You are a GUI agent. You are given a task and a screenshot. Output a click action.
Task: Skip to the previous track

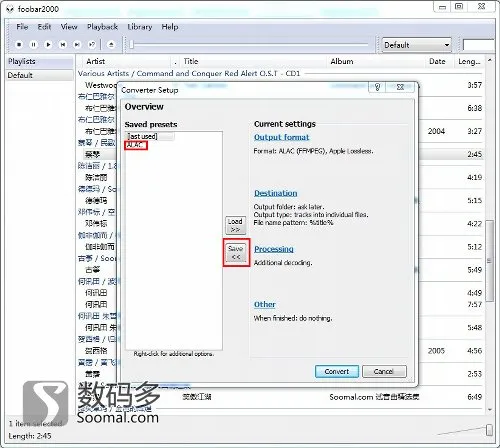[x=63, y=44]
